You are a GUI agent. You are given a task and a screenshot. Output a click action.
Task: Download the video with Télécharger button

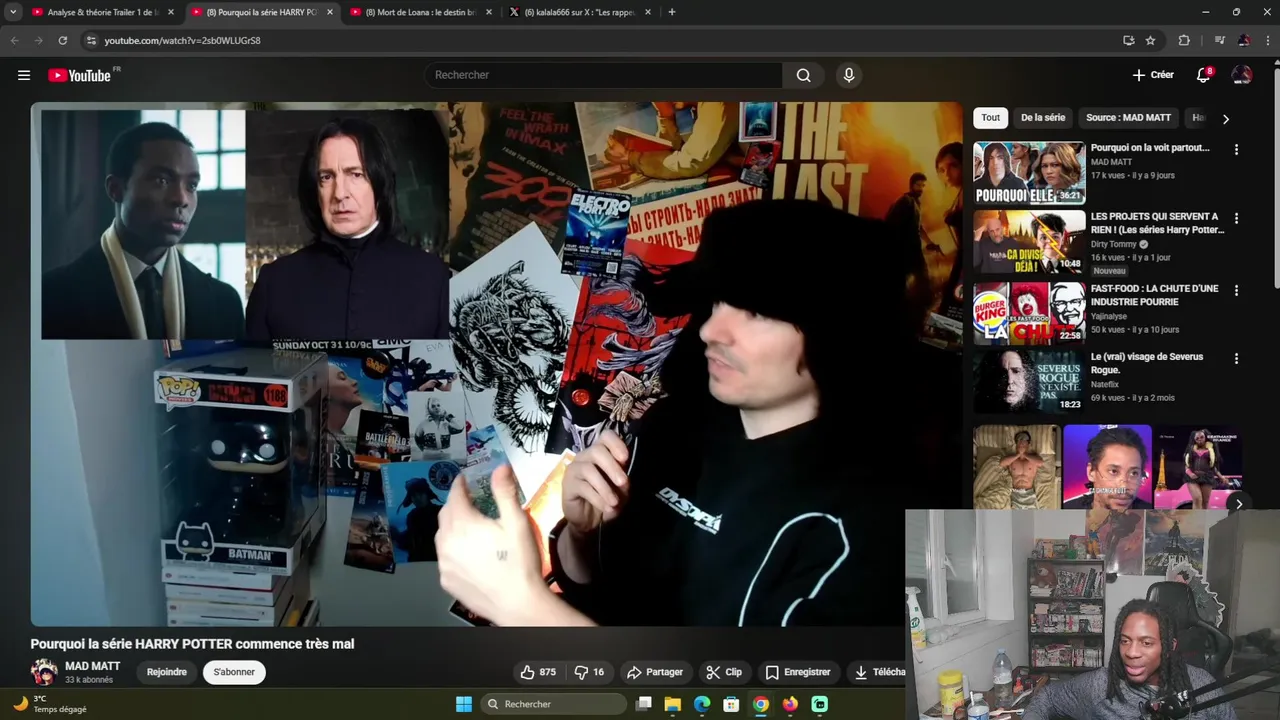[878, 672]
